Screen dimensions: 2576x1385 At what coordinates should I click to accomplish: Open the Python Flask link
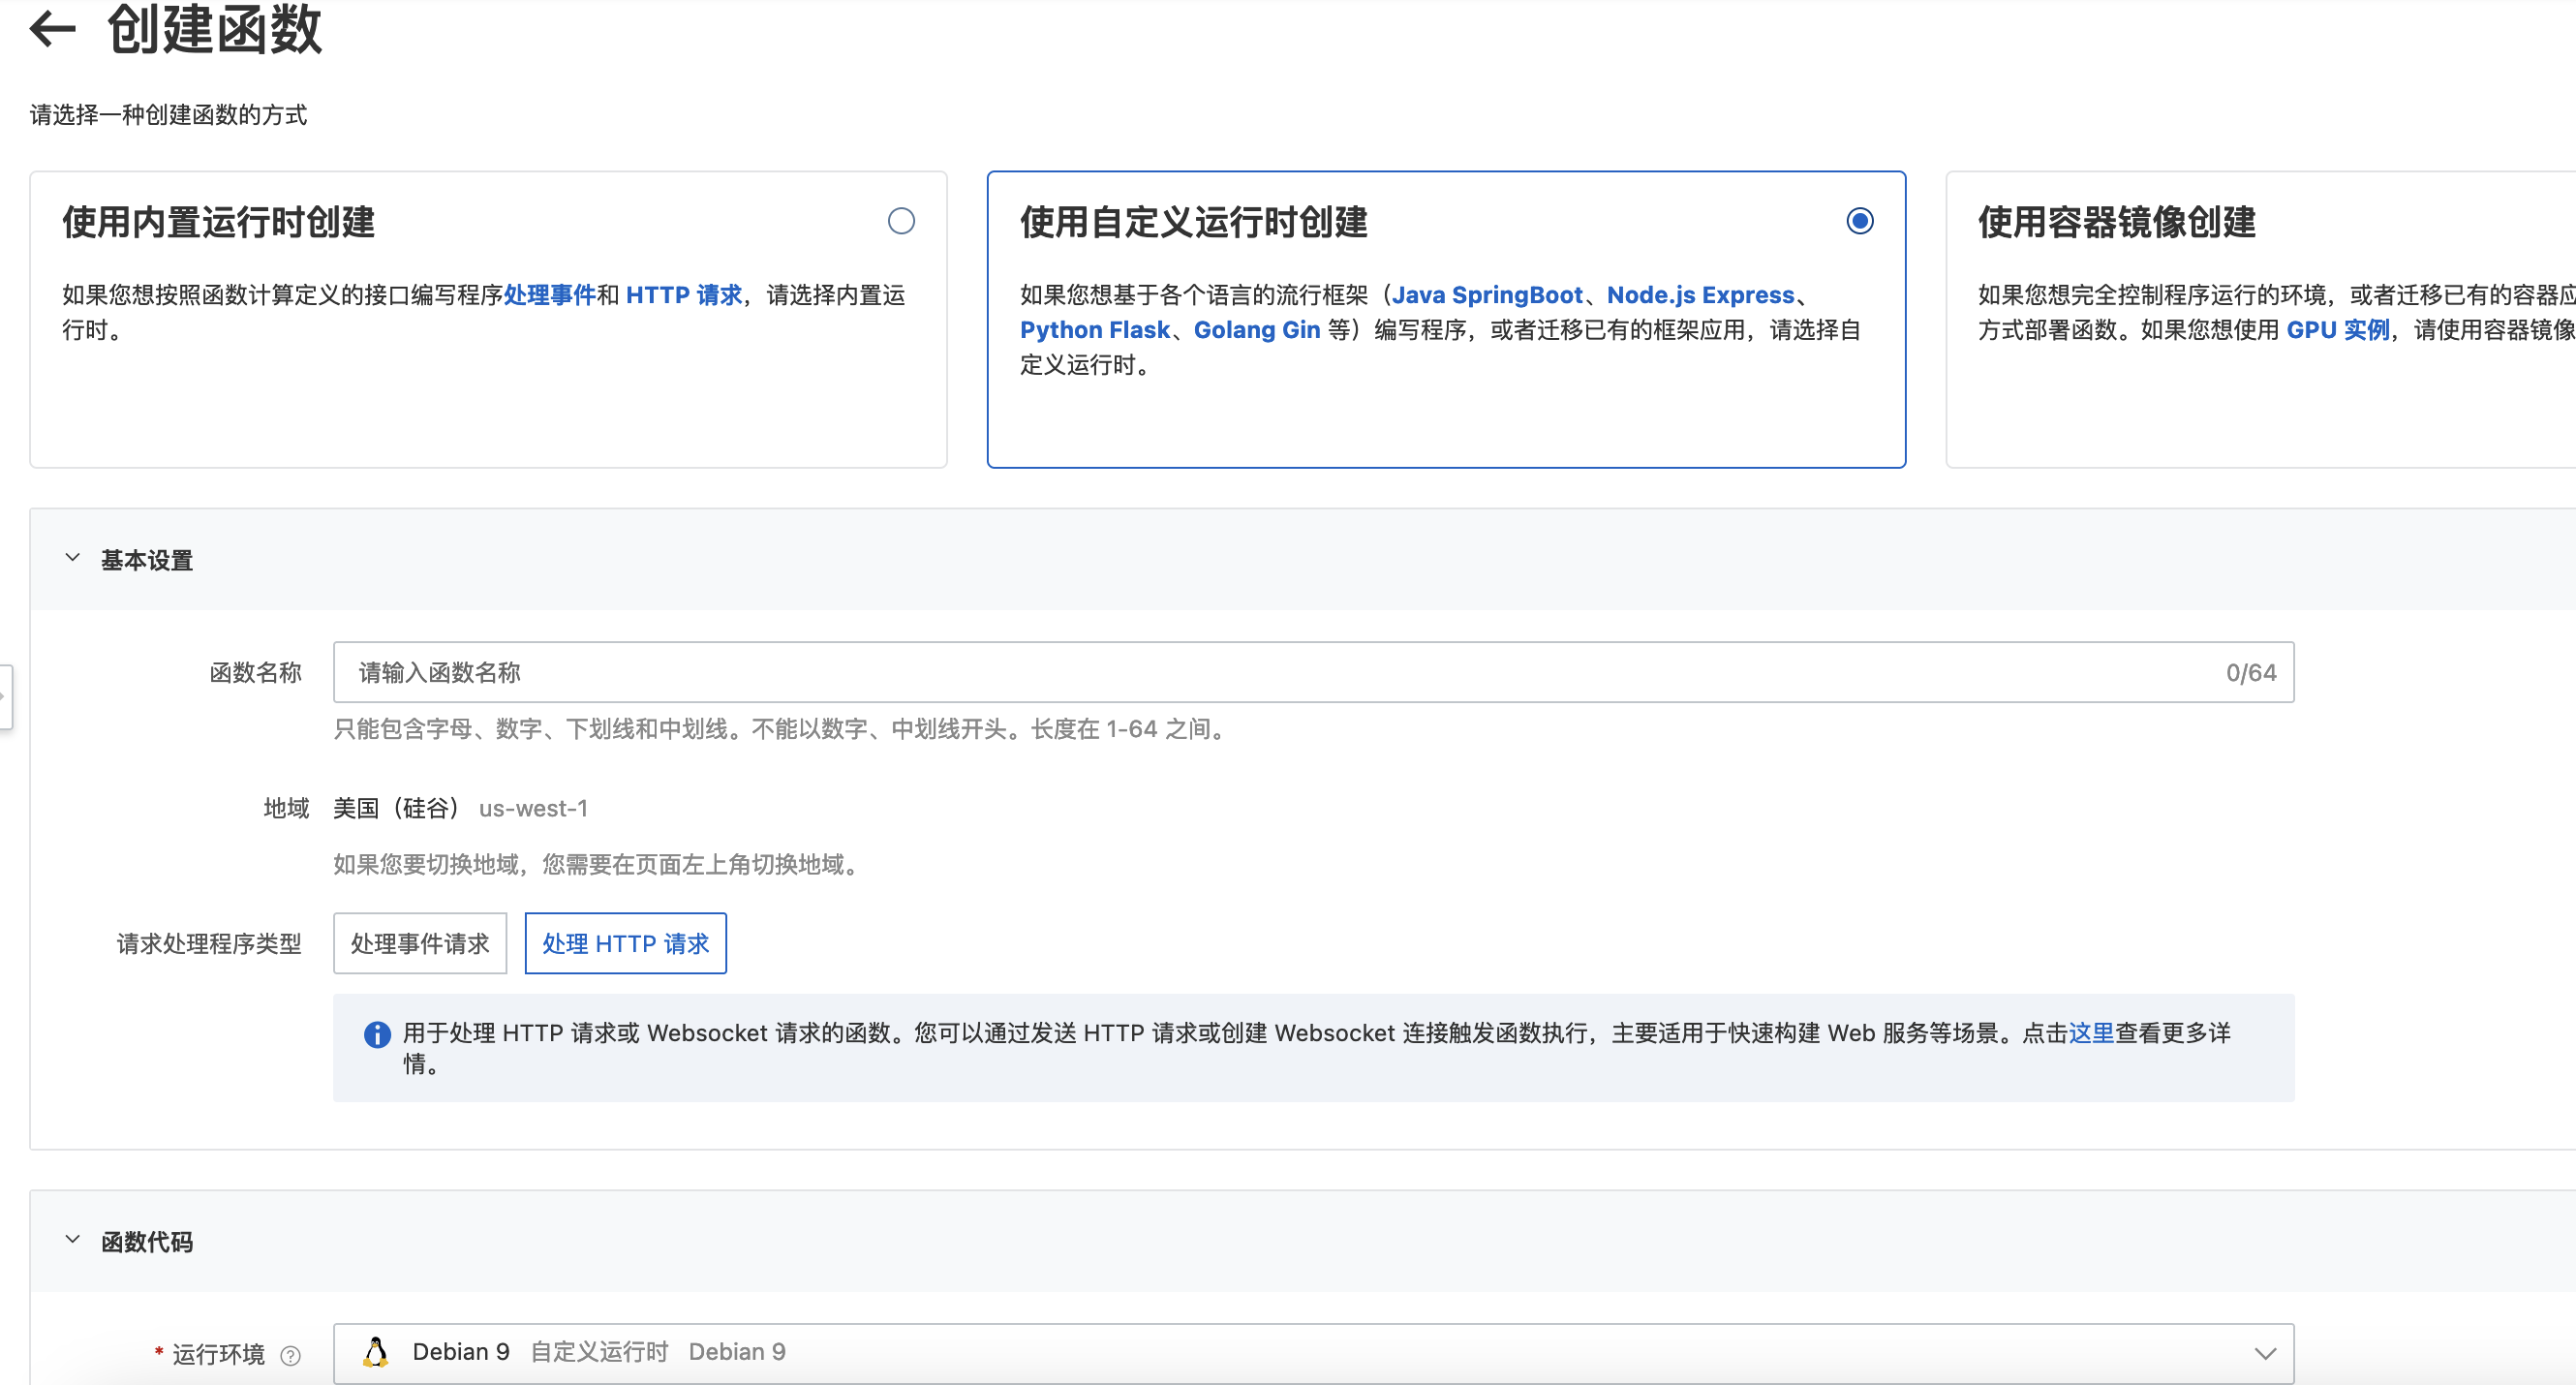tap(1094, 330)
